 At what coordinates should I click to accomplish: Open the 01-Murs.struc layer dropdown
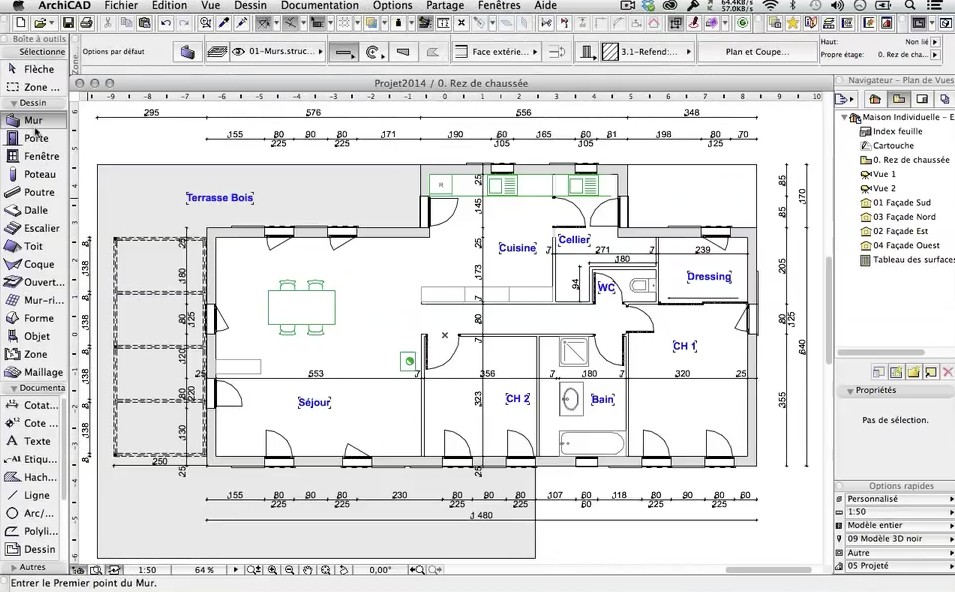coord(278,52)
